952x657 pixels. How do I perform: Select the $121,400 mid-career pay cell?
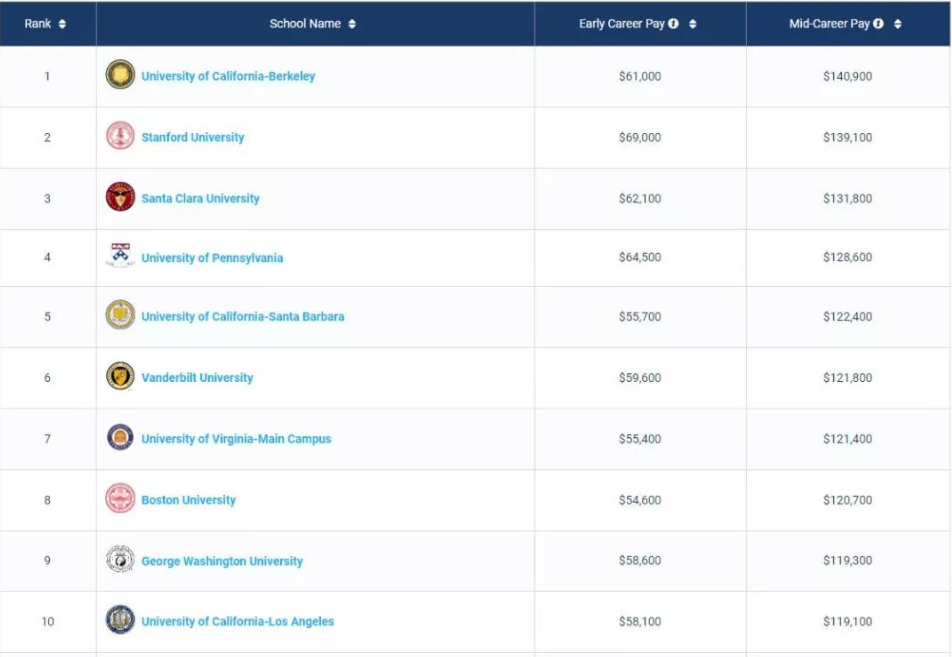(x=848, y=439)
